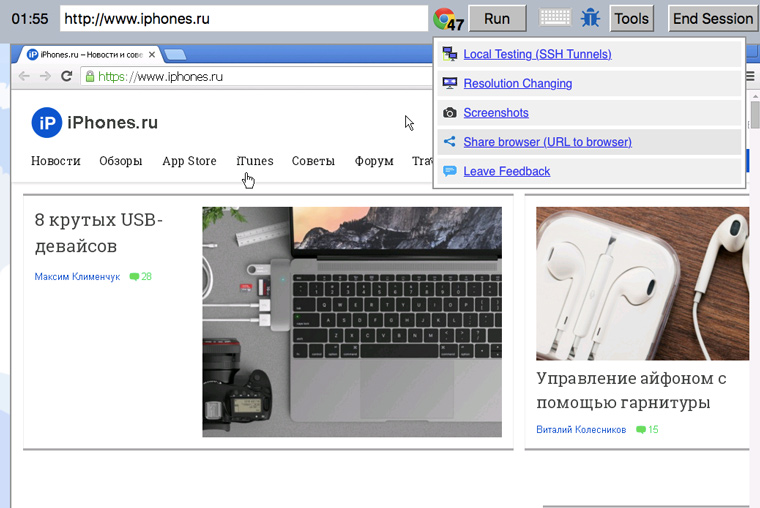Open article Управление айфоном с помощью гарнитуры
The width and height of the screenshot is (760, 508).
(x=631, y=390)
